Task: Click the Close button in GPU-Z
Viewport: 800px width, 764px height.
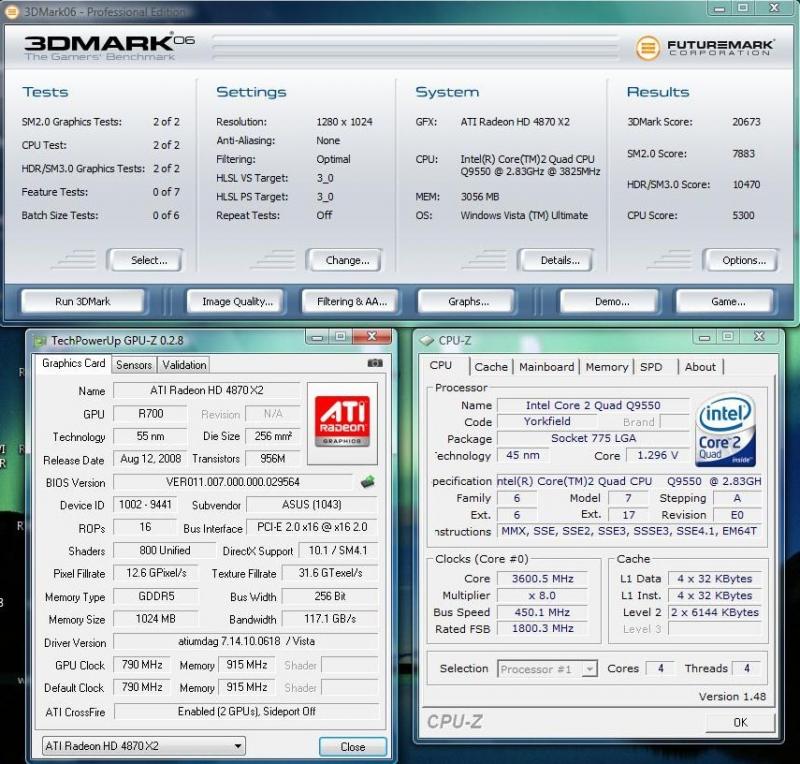Action: click(353, 747)
